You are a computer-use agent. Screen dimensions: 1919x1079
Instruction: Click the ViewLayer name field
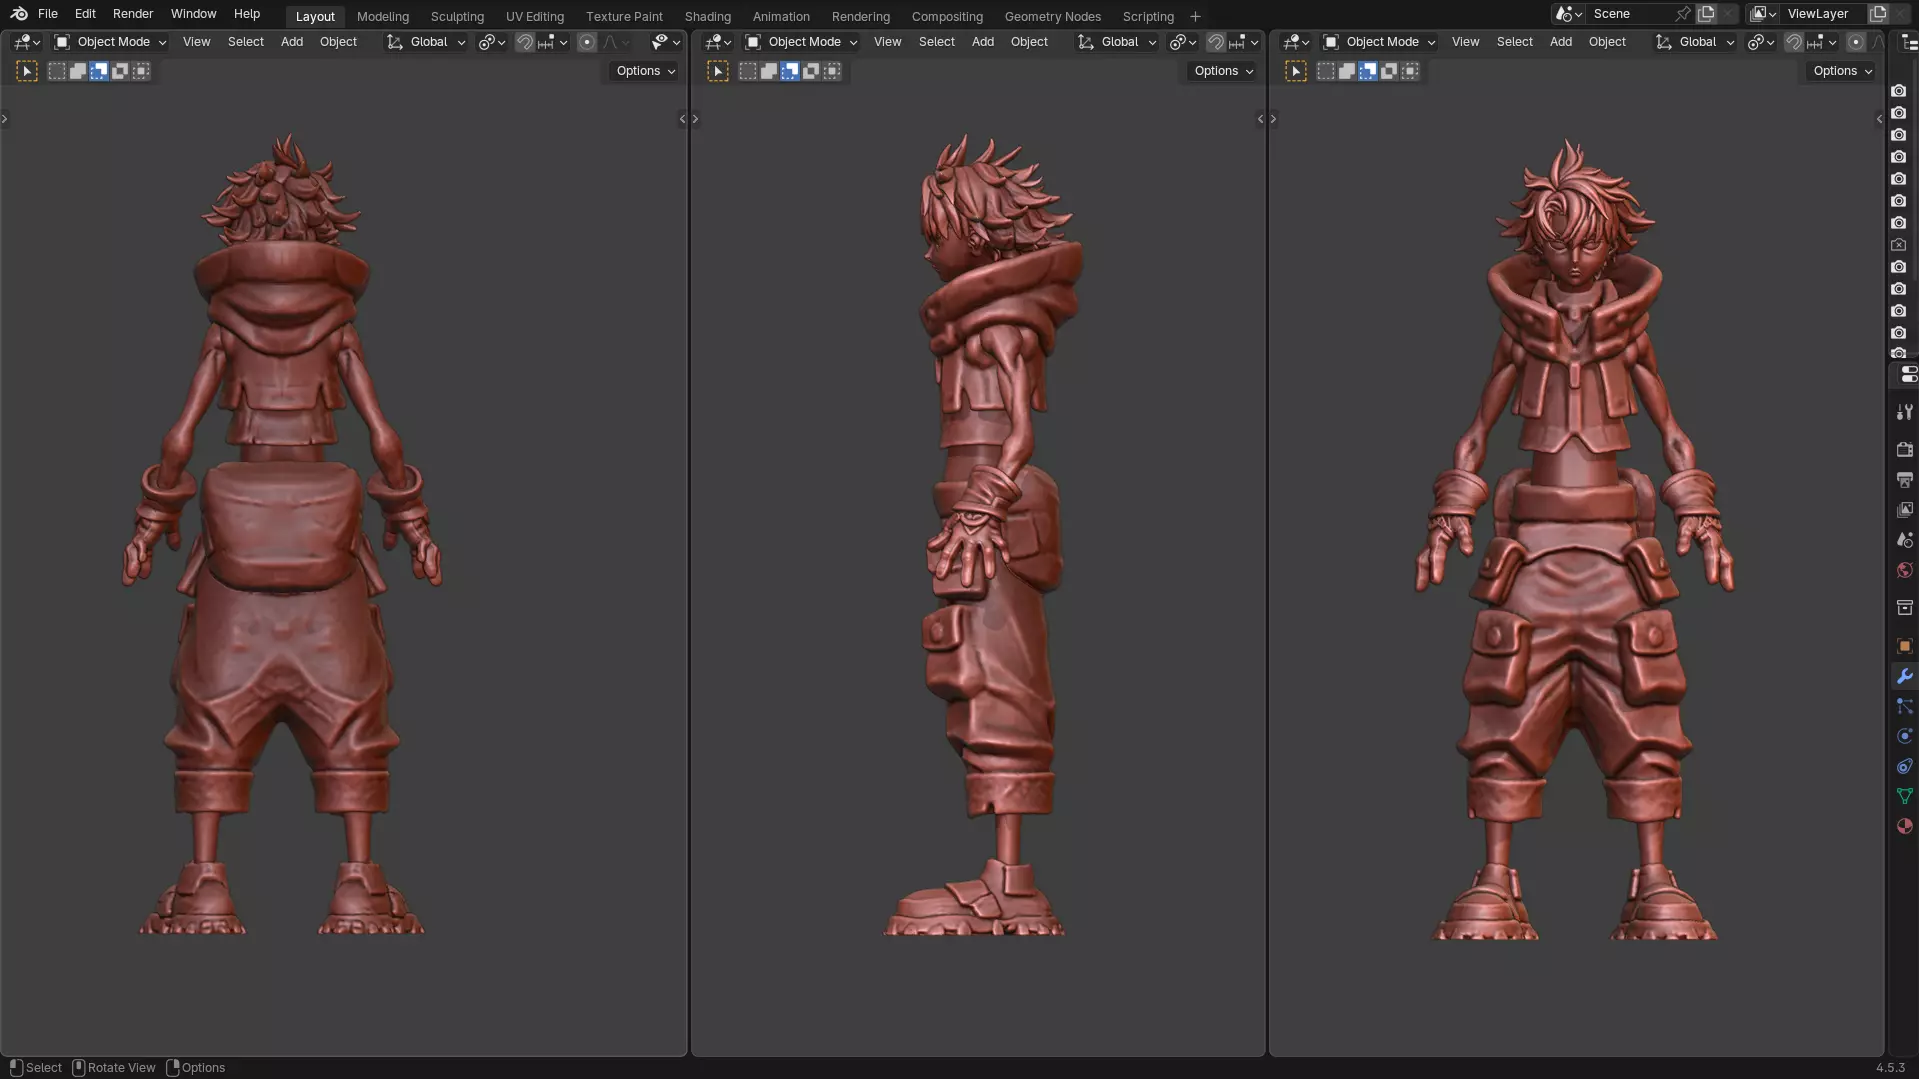(1824, 14)
